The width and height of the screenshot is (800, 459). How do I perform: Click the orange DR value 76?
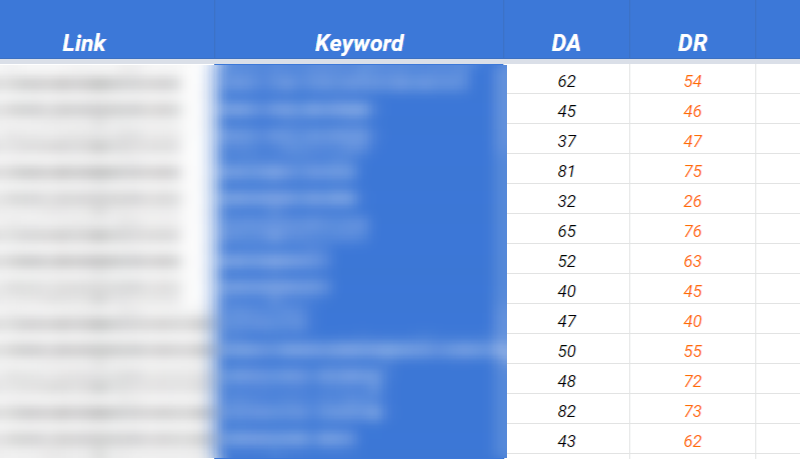pyautogui.click(x=693, y=230)
